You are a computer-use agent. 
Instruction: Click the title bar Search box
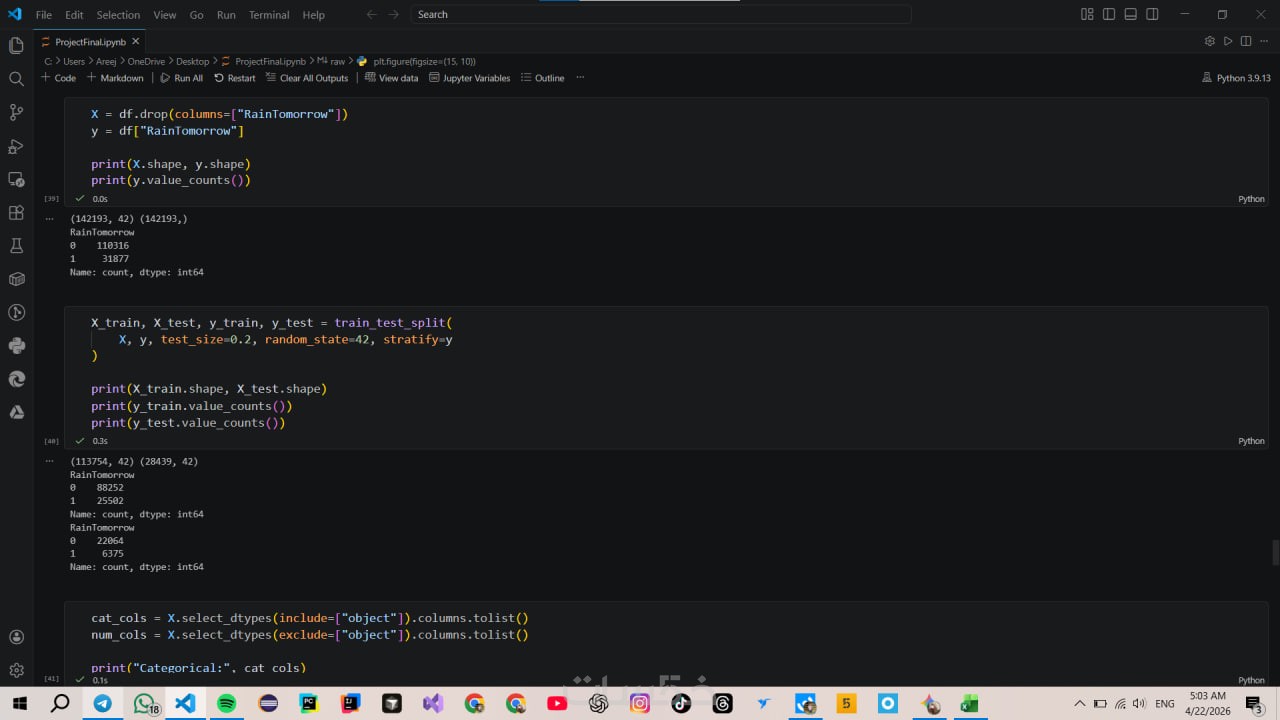coord(661,15)
